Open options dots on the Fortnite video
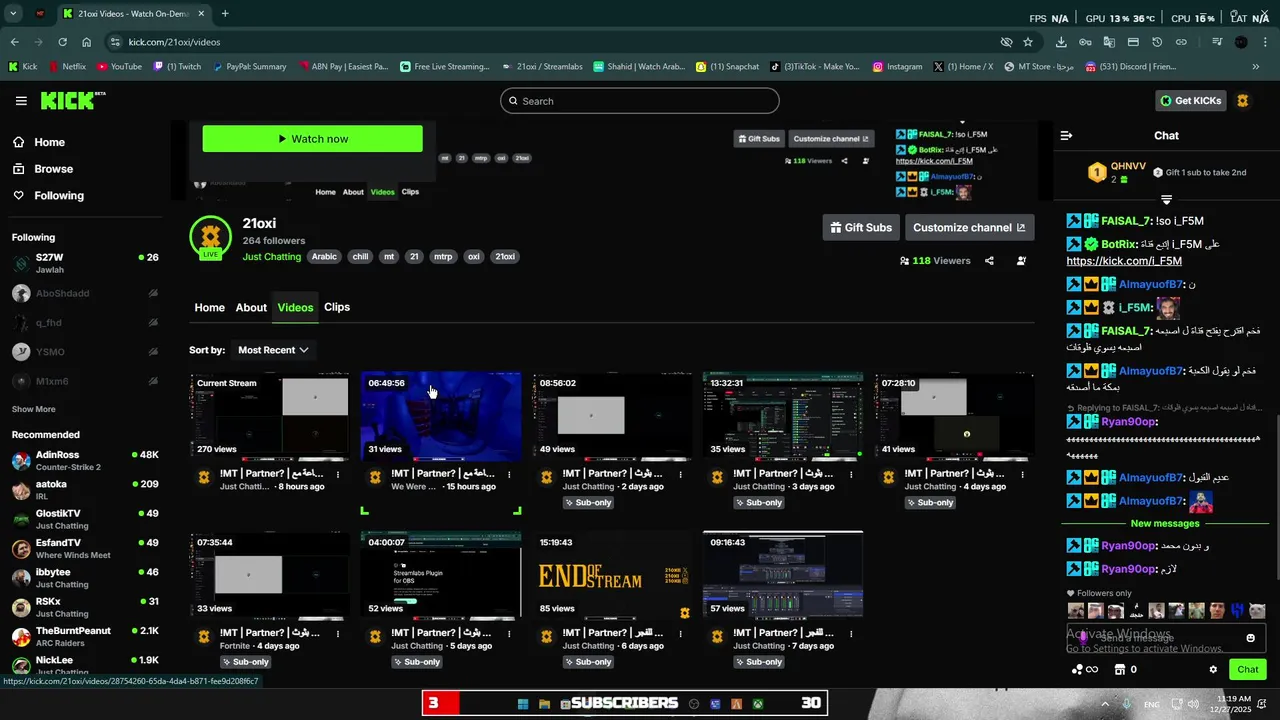This screenshot has height=720, width=1280. pos(338,634)
